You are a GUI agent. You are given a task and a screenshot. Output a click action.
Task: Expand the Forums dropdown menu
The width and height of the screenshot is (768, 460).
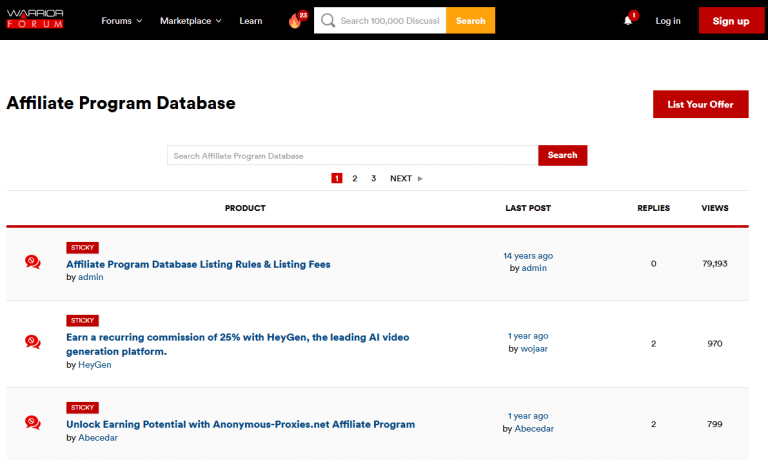pos(121,21)
